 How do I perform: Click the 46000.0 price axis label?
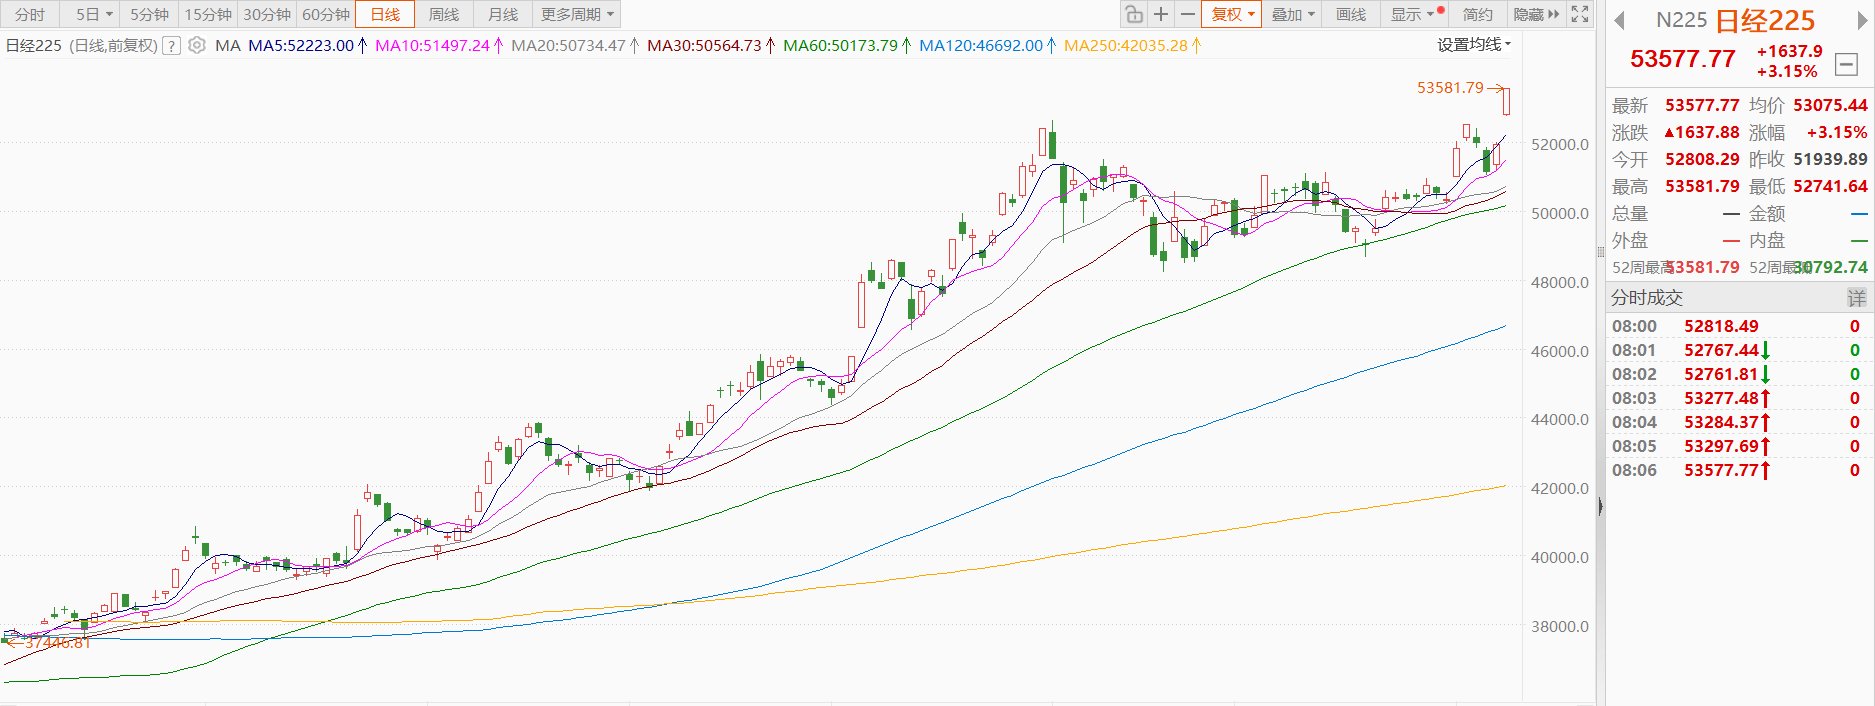1559,351
